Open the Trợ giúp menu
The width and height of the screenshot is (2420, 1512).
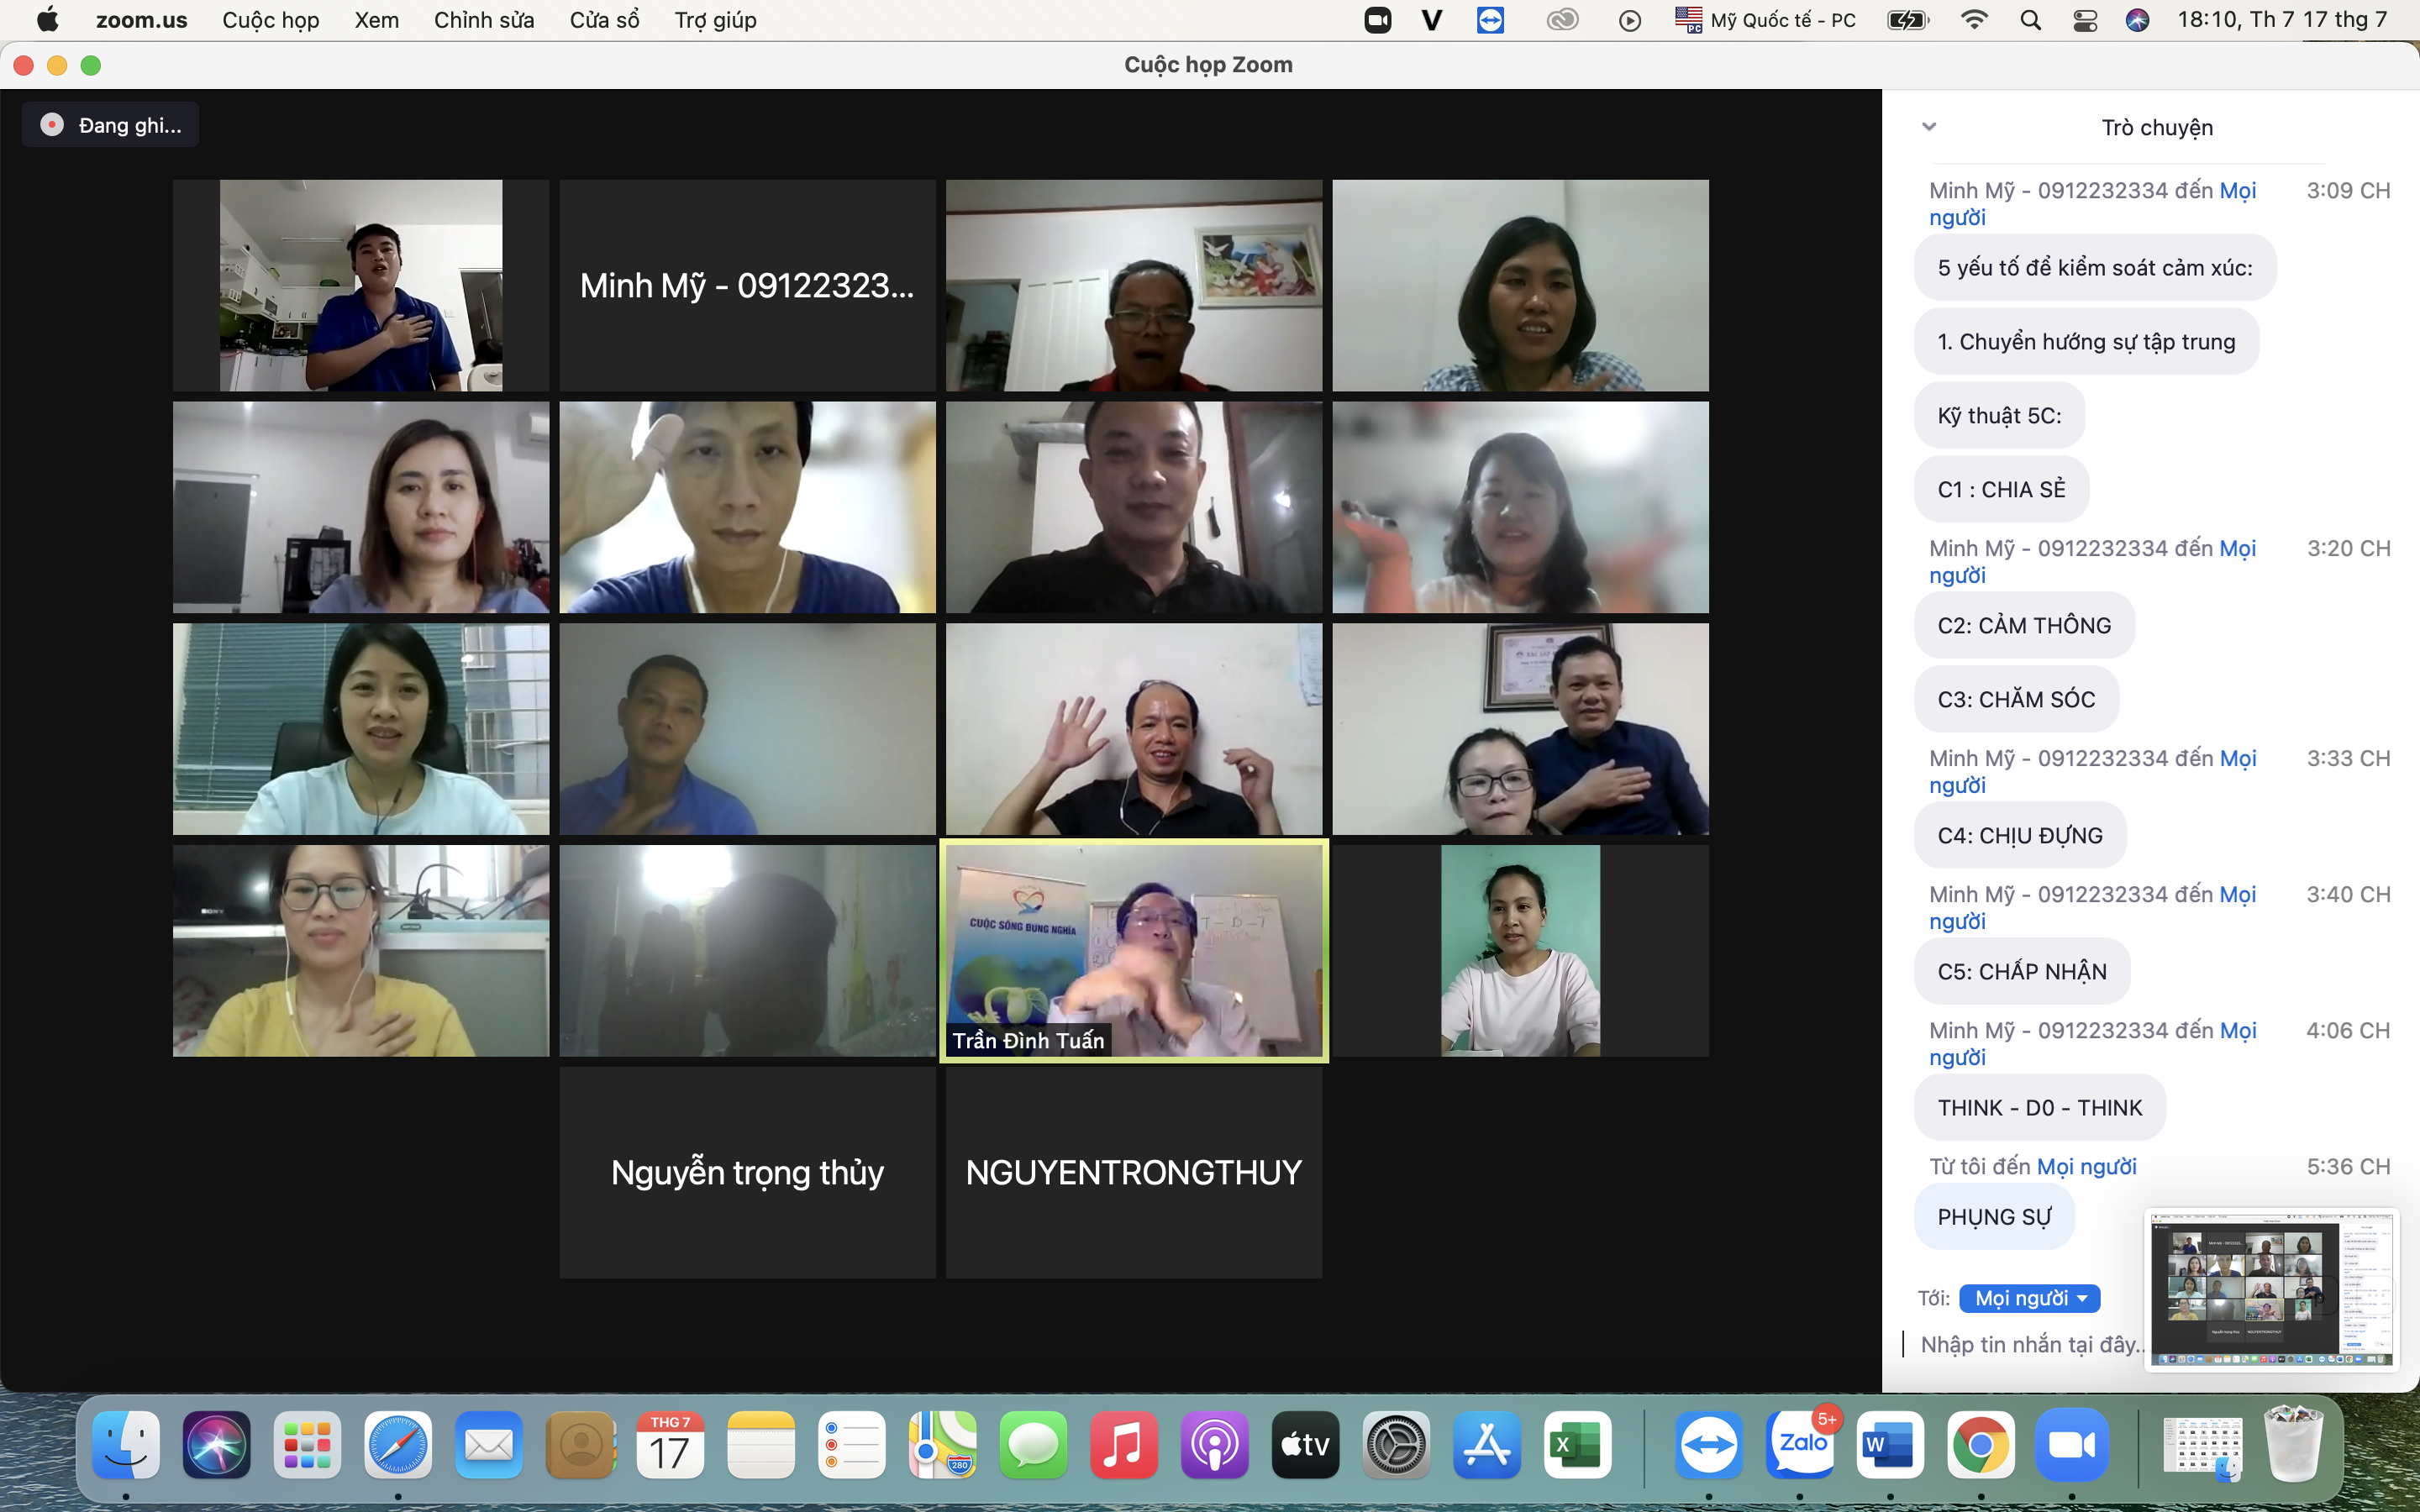click(715, 20)
